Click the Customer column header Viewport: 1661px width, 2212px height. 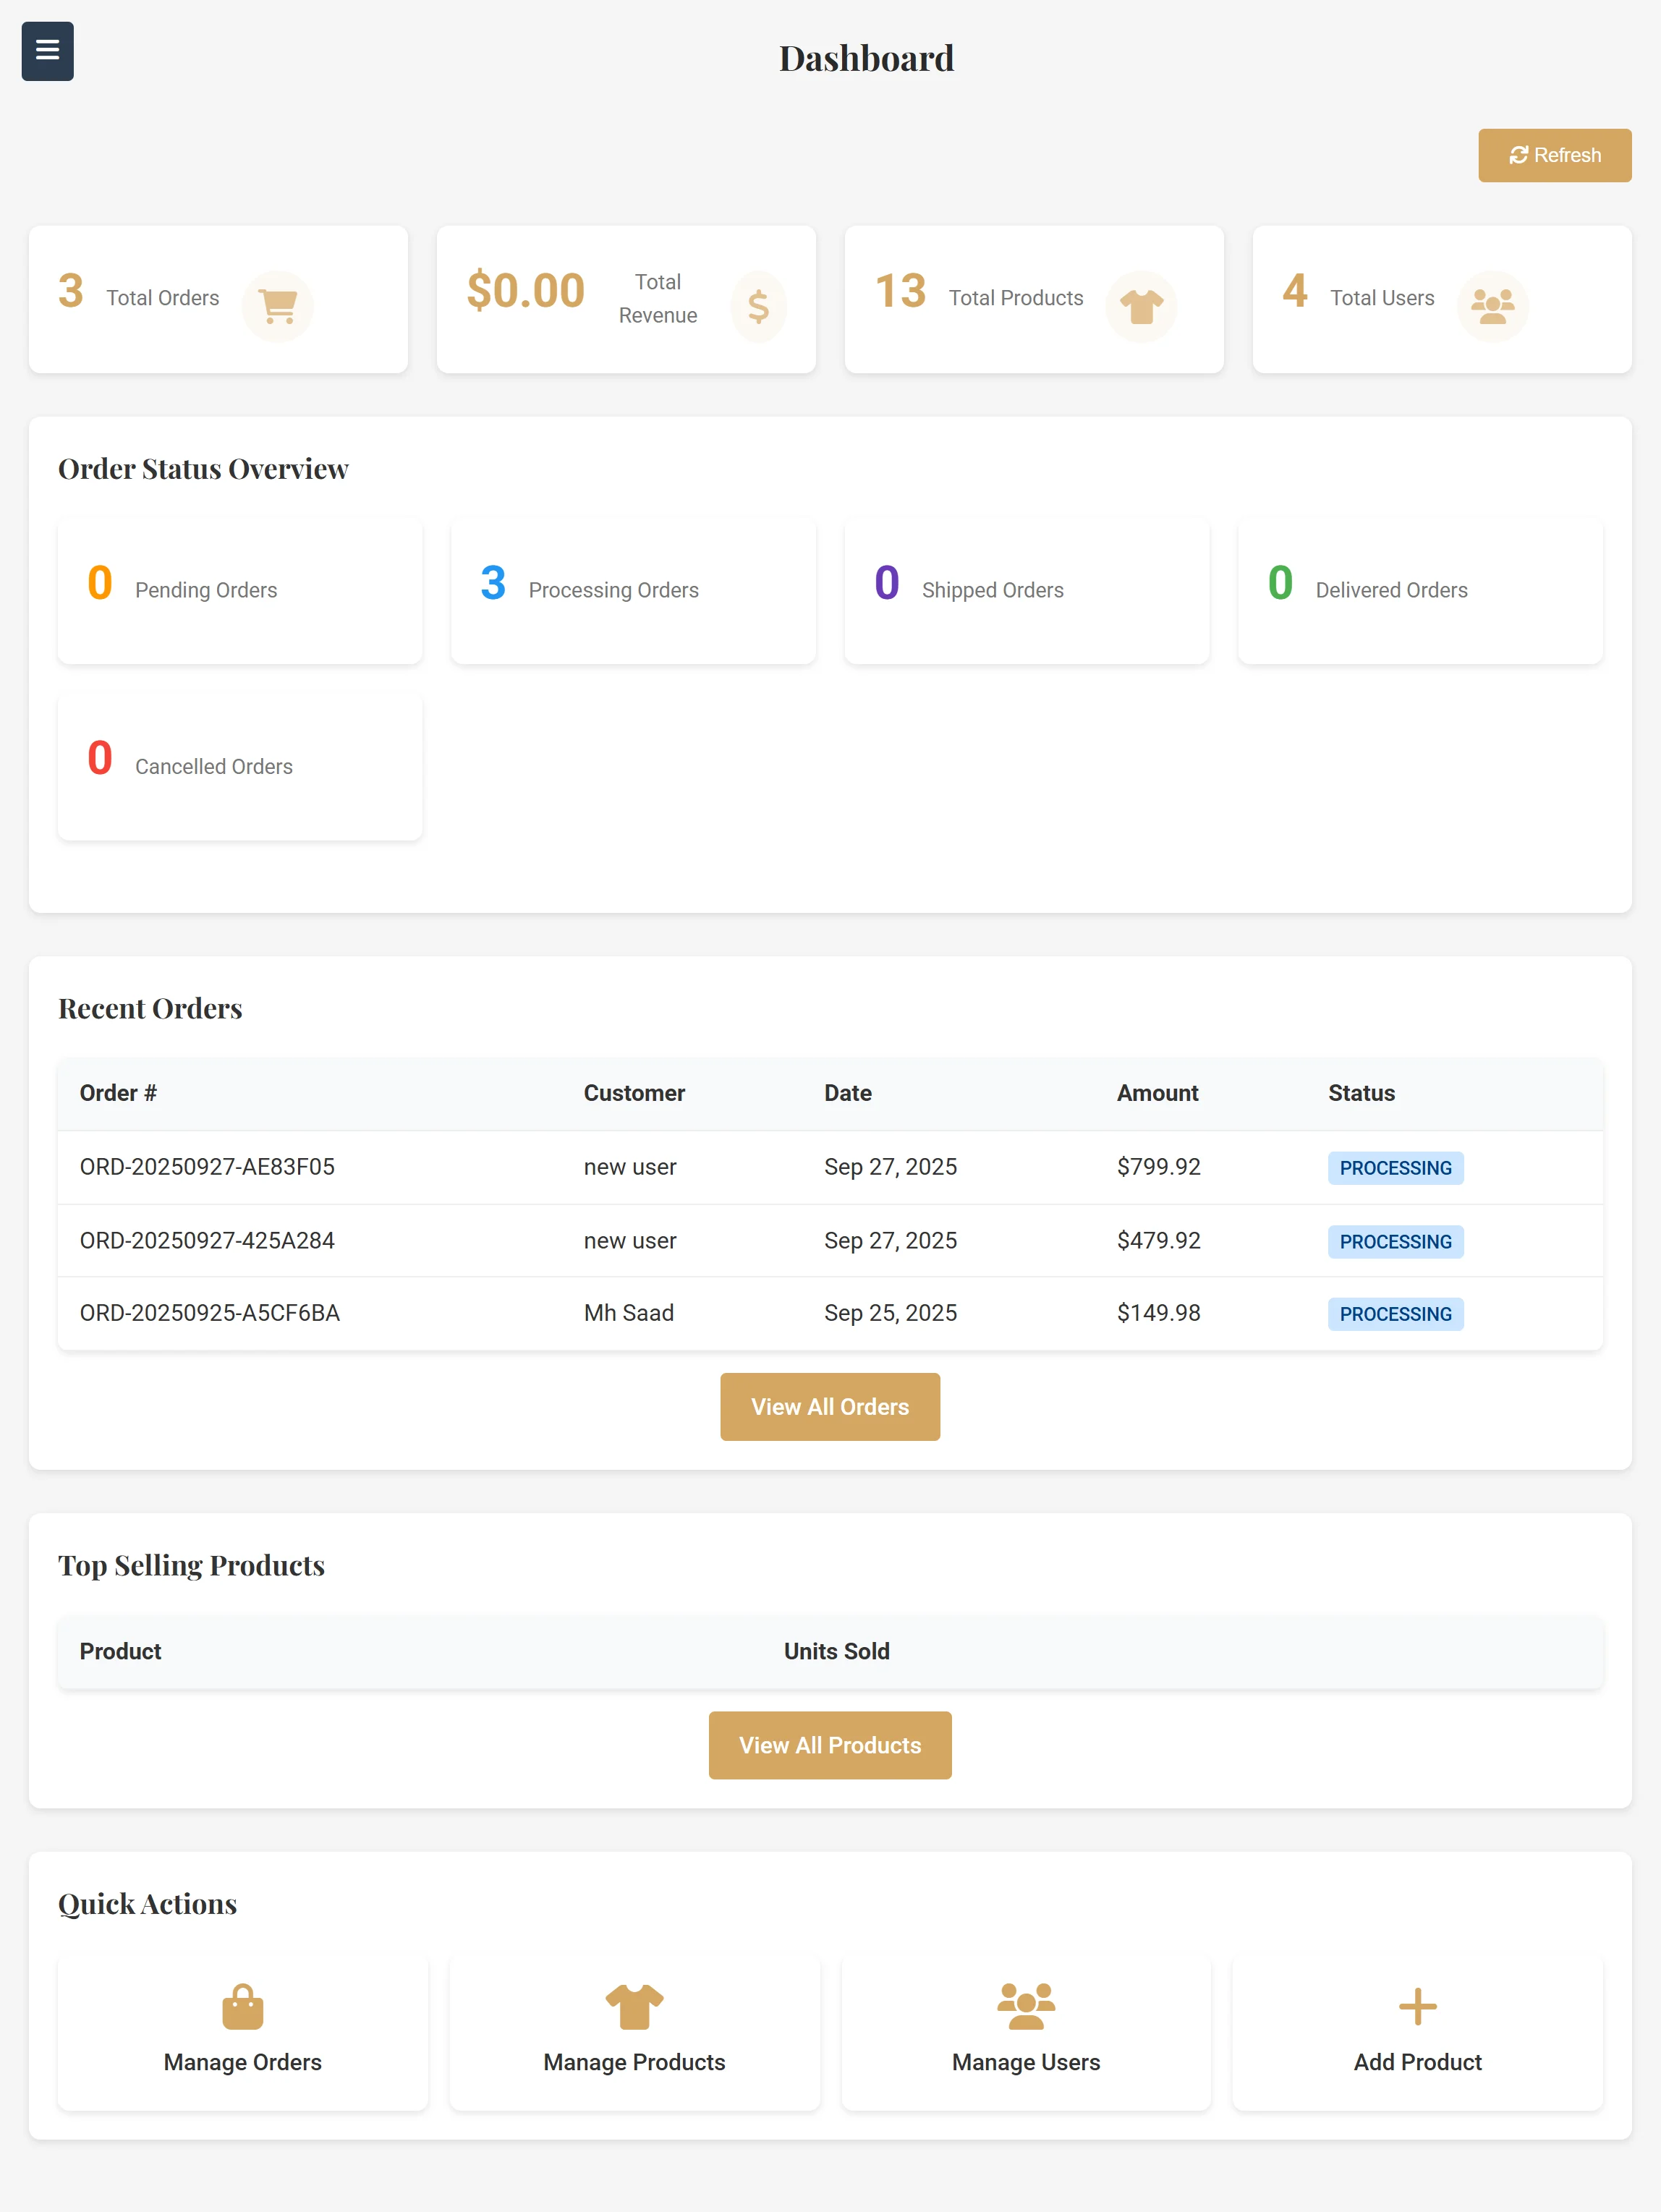(x=634, y=1093)
